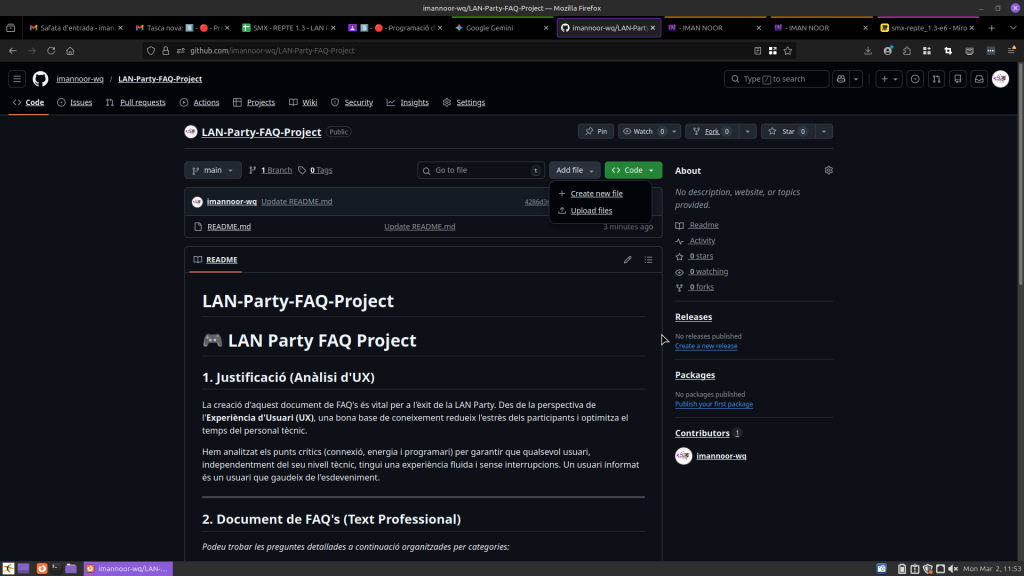
Task: Open README.md file in file list
Action: coord(229,227)
